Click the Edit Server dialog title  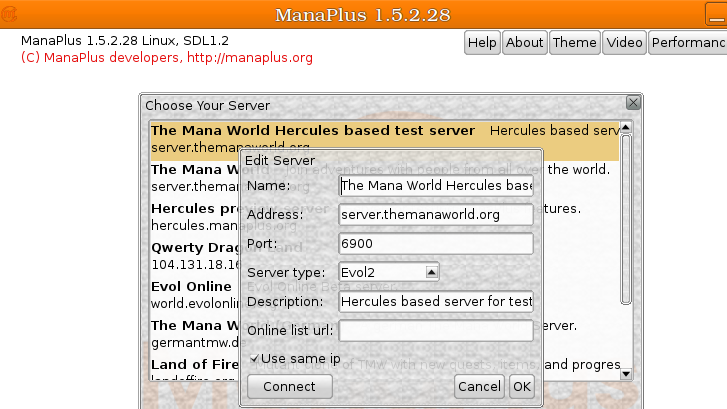click(x=280, y=160)
